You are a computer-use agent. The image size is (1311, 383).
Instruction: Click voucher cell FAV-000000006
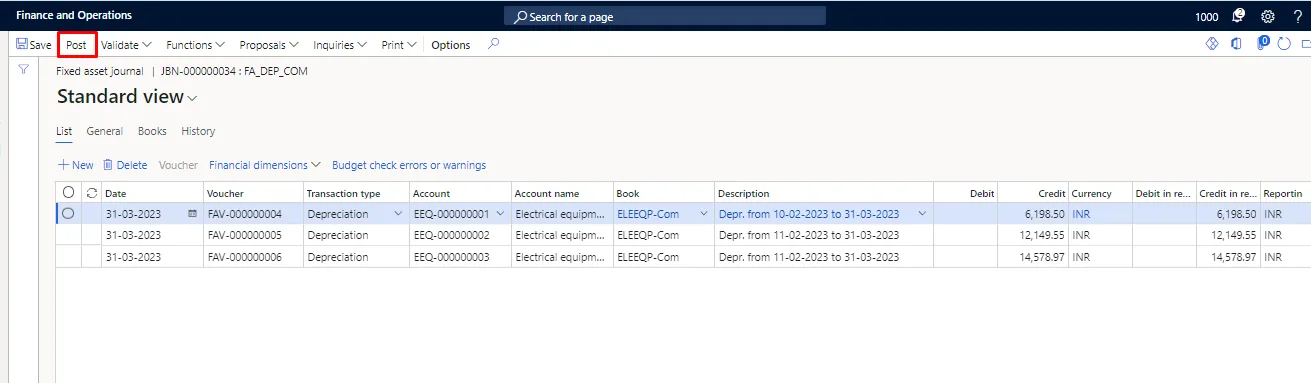(x=244, y=257)
